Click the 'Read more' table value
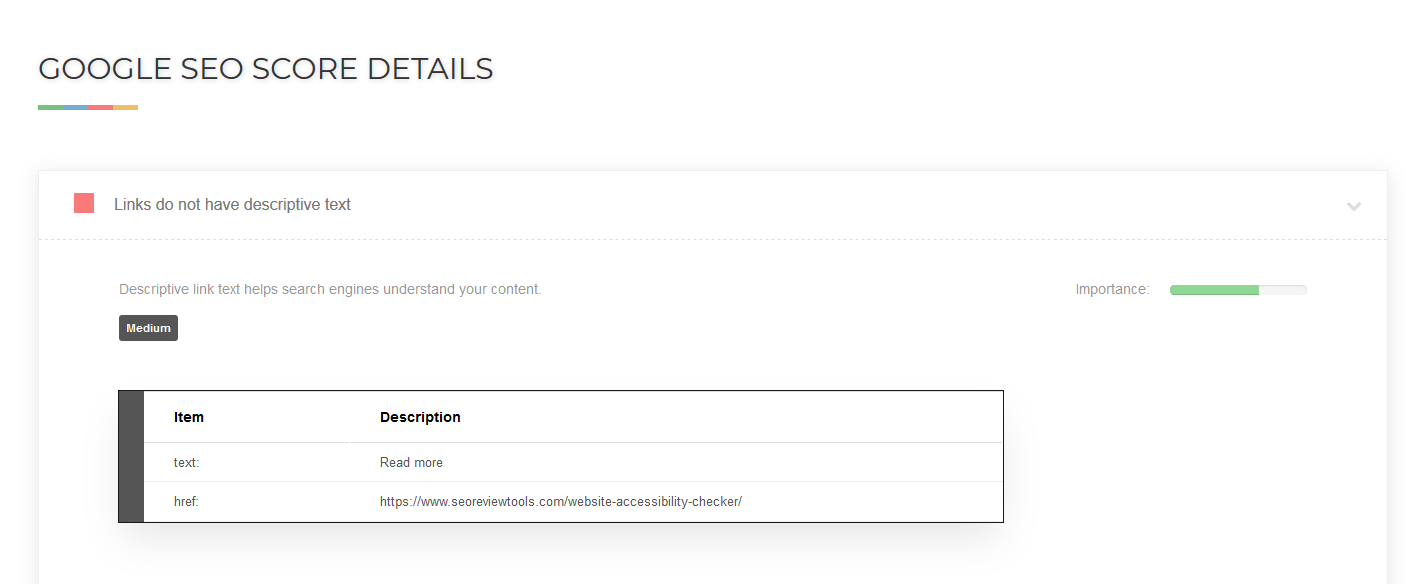The image size is (1428, 584). pos(411,462)
